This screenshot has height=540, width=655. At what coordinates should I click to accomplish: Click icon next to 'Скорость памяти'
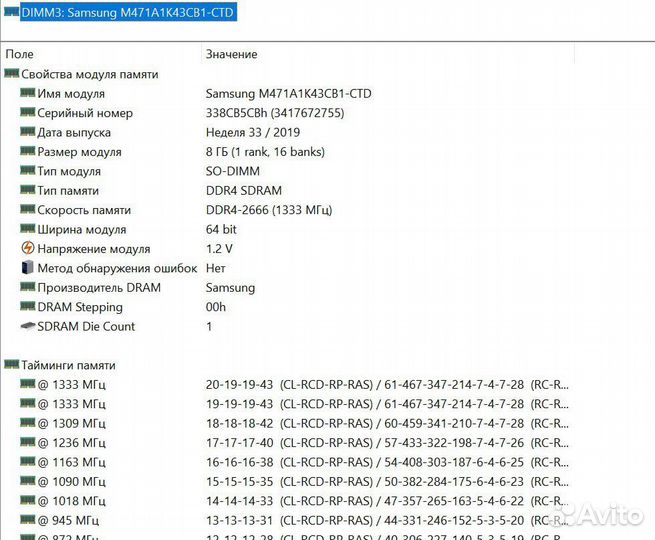click(x=28, y=209)
